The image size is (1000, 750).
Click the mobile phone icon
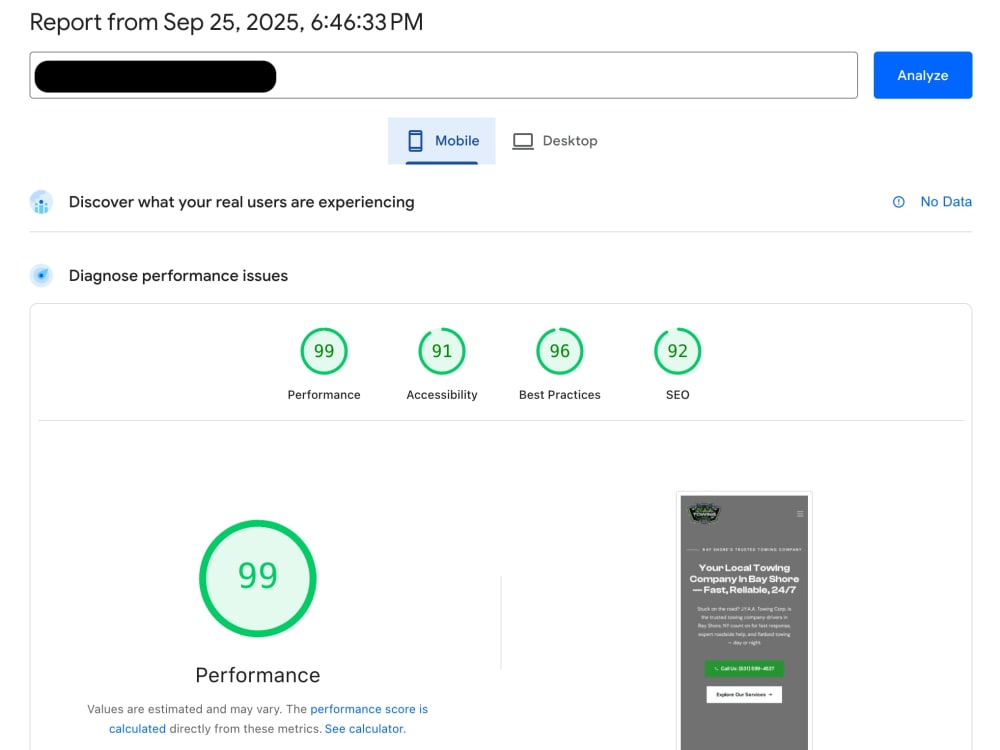pos(415,141)
